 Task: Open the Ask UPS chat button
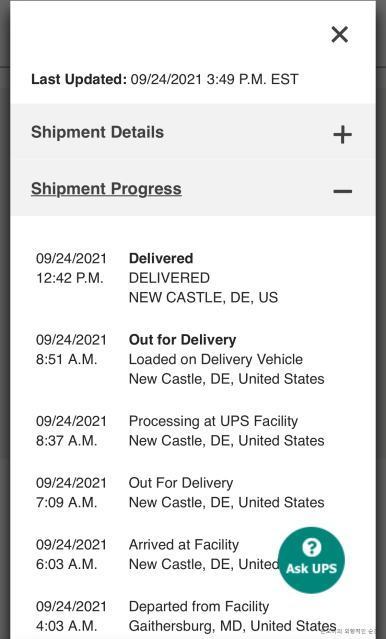(311, 560)
